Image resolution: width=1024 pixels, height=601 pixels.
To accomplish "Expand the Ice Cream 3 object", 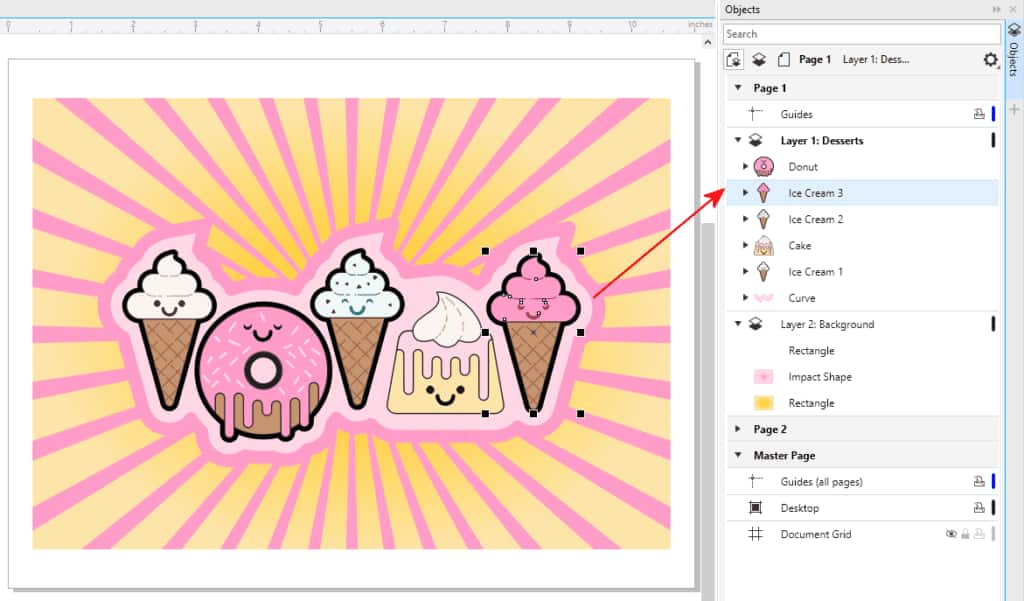I will pyautogui.click(x=745, y=192).
